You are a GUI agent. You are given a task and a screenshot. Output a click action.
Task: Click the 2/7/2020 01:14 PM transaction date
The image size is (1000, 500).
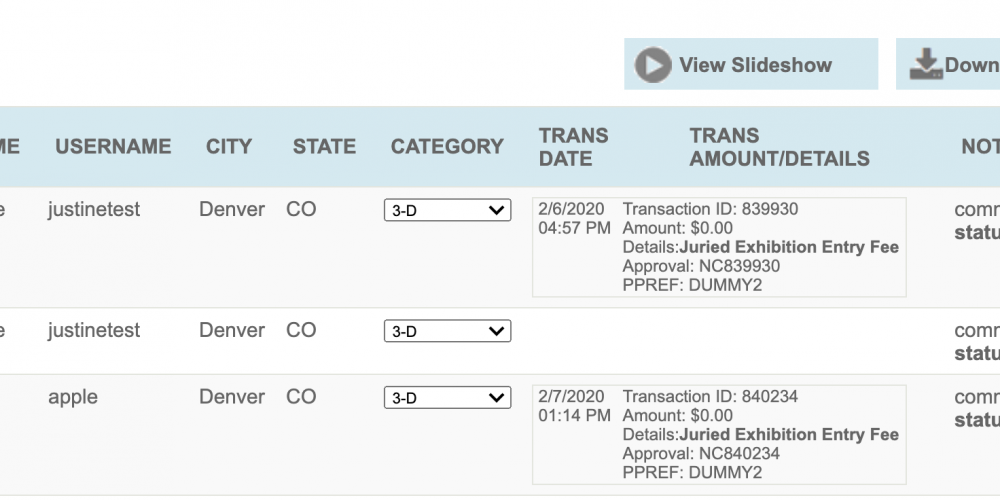coord(574,406)
